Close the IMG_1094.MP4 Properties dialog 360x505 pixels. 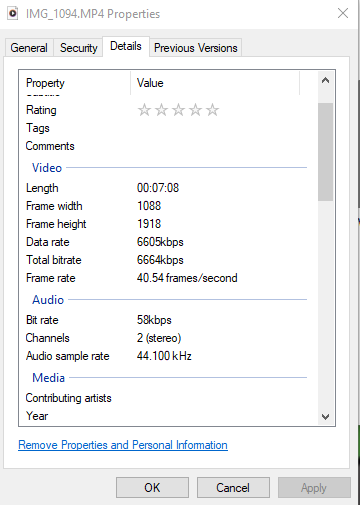coord(343,14)
